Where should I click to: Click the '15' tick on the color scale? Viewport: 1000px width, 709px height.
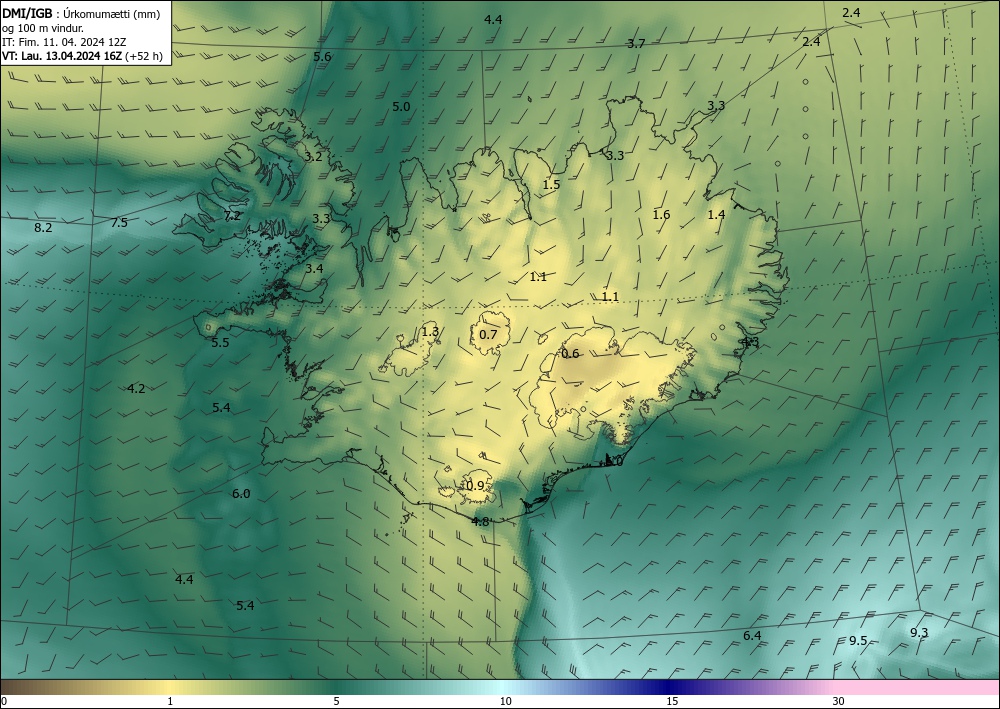(672, 702)
